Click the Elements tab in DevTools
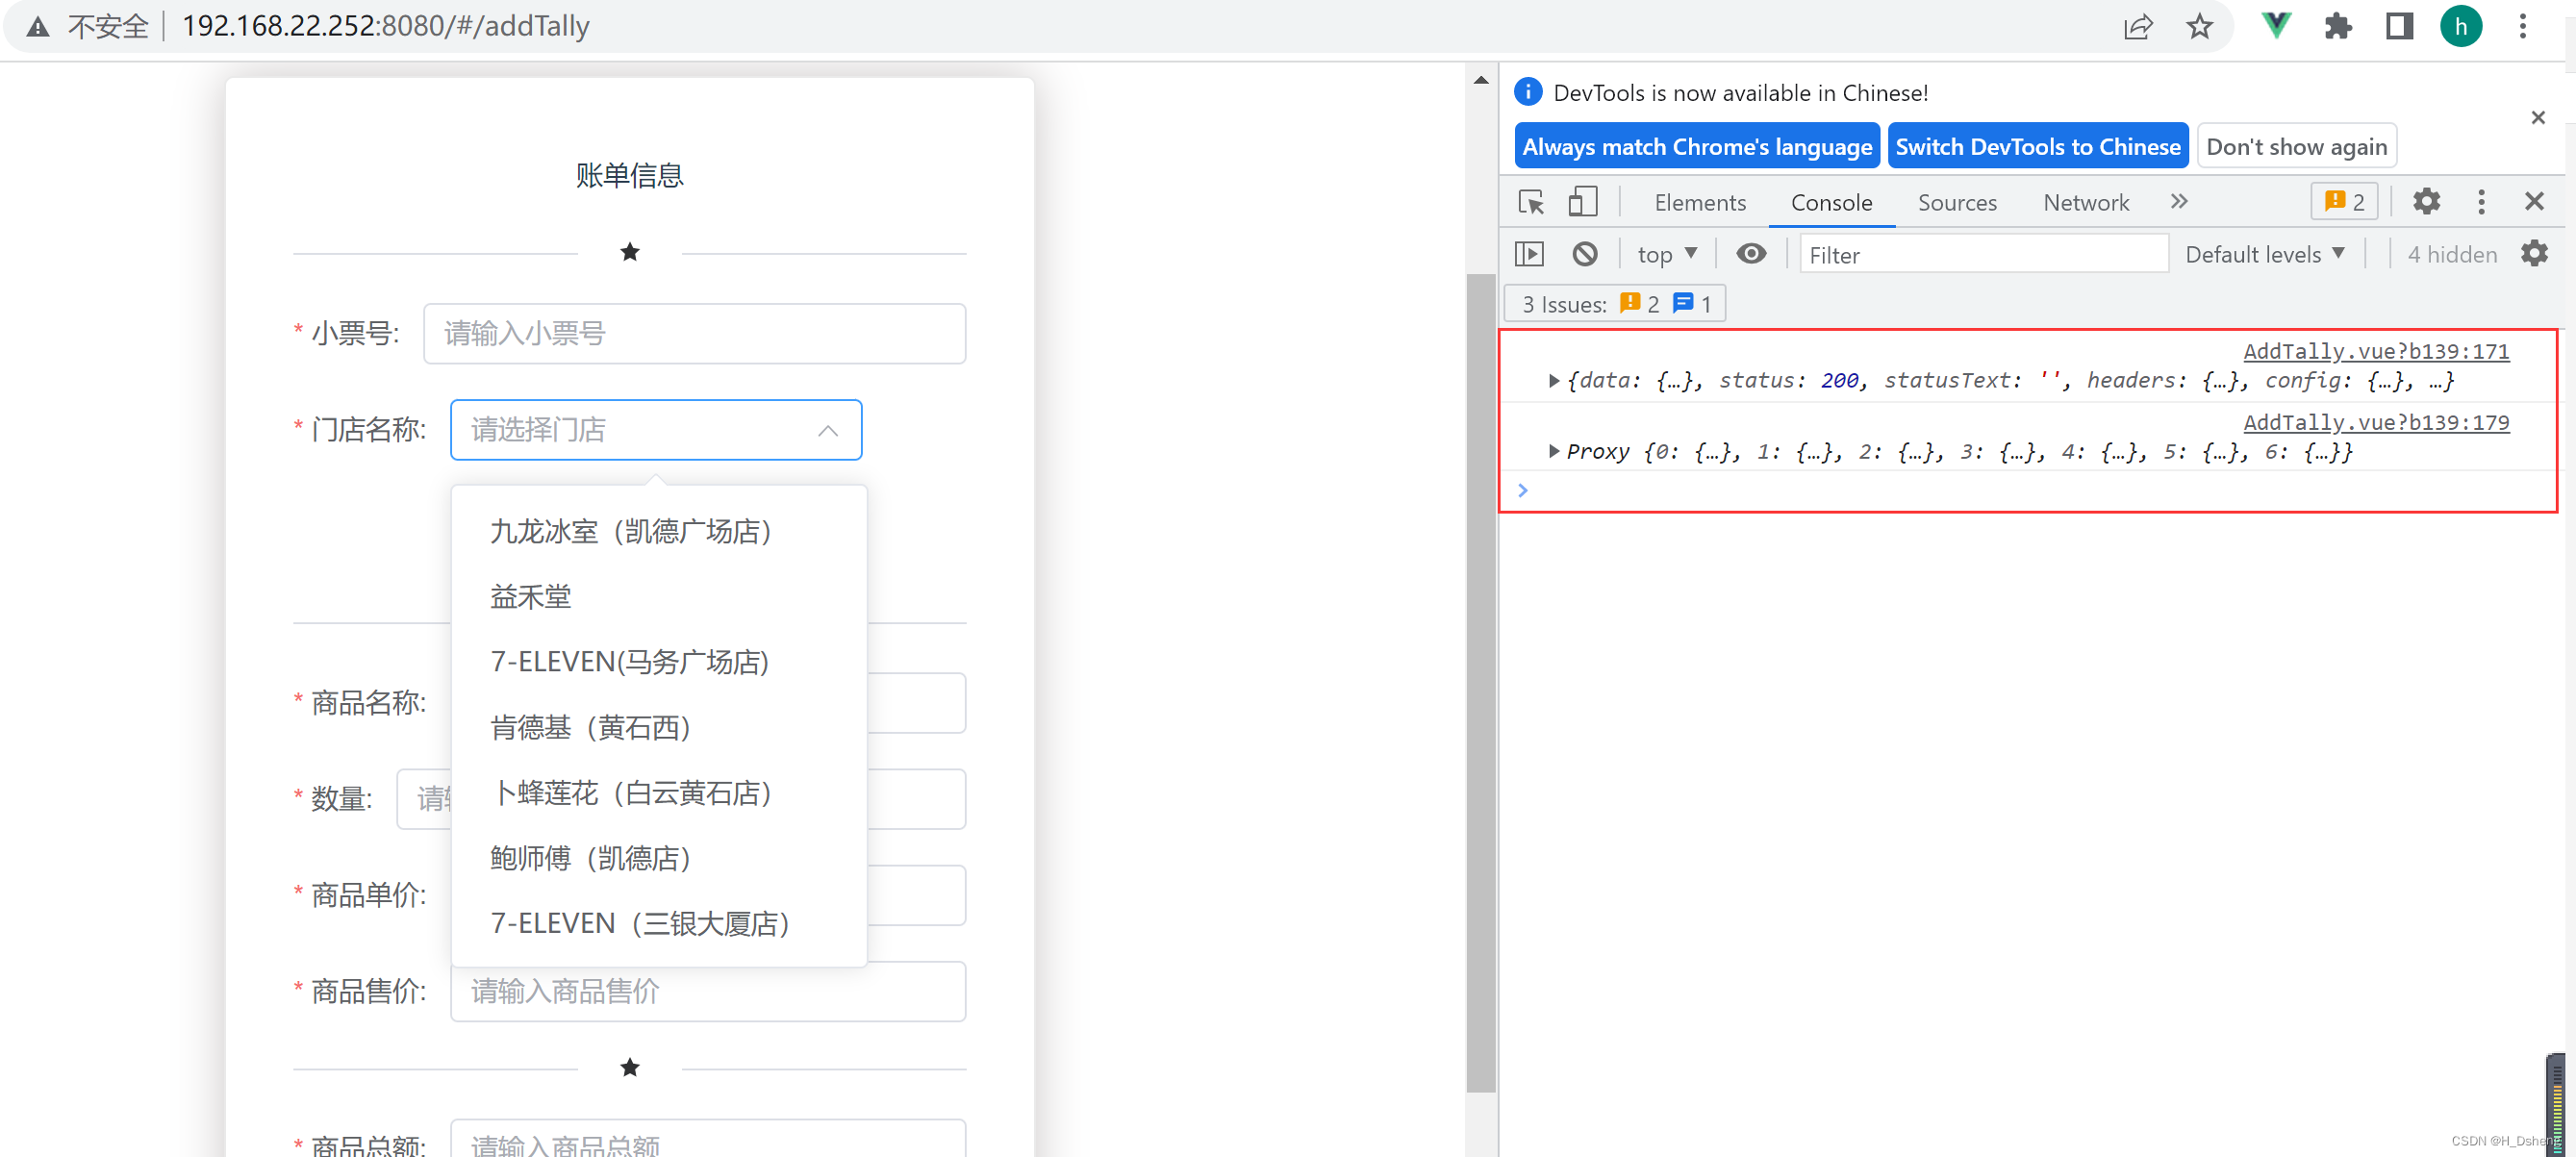Screen dimensions: 2576x1157 tap(1699, 200)
